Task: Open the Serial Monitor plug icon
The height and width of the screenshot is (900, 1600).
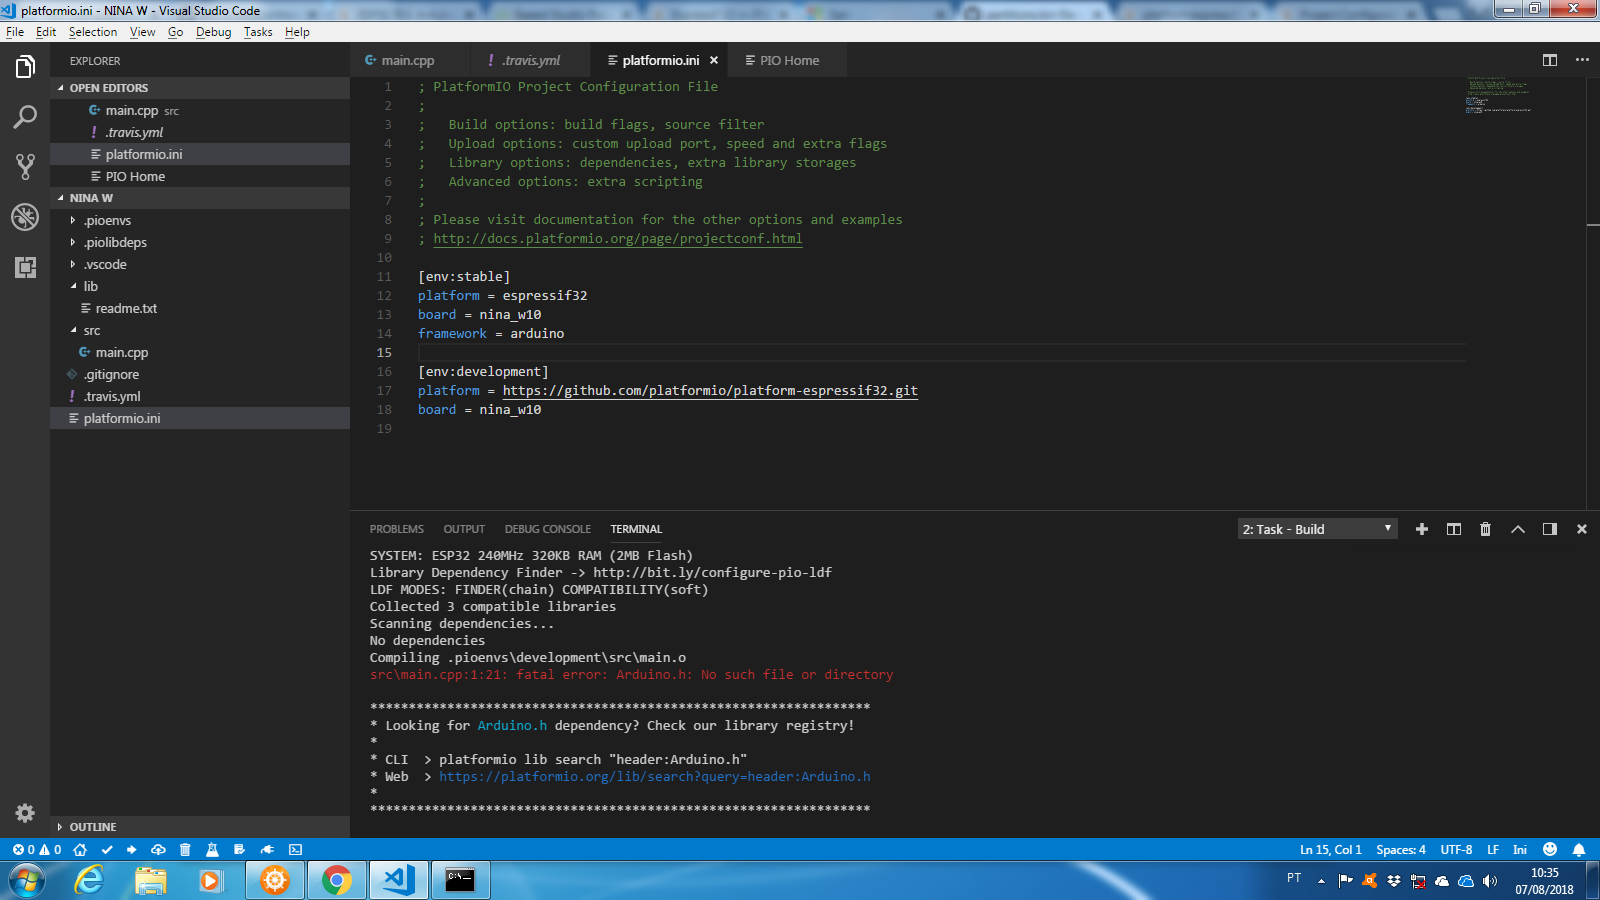Action: [266, 850]
